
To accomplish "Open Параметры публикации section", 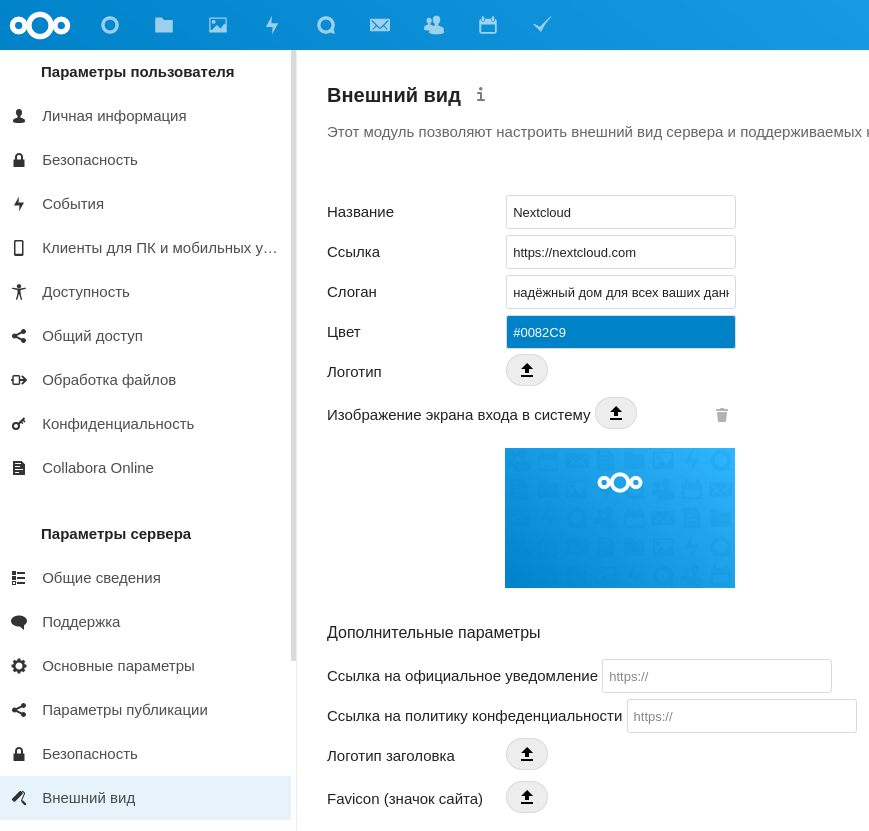I will [145, 710].
